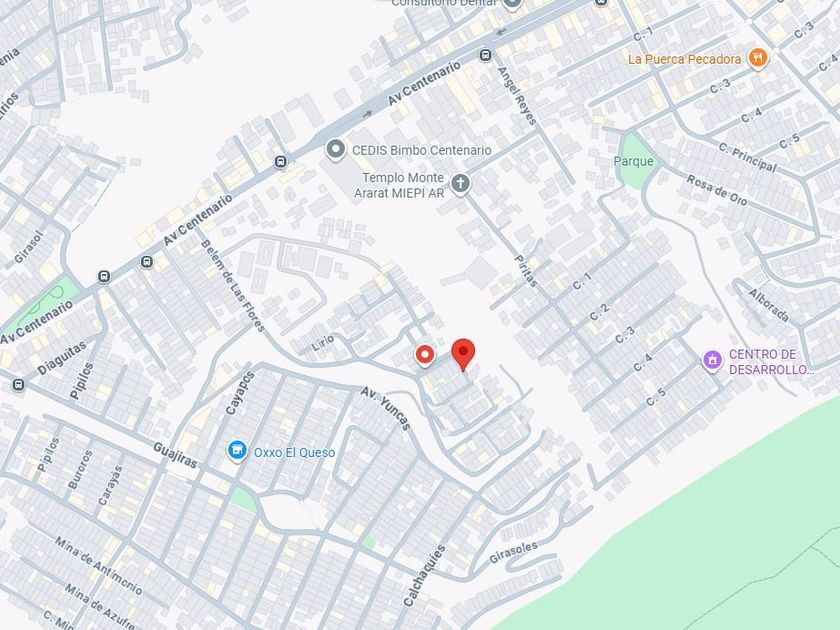This screenshot has width=840, height=630.
Task: Select the Girasoles street label
Action: [513, 553]
